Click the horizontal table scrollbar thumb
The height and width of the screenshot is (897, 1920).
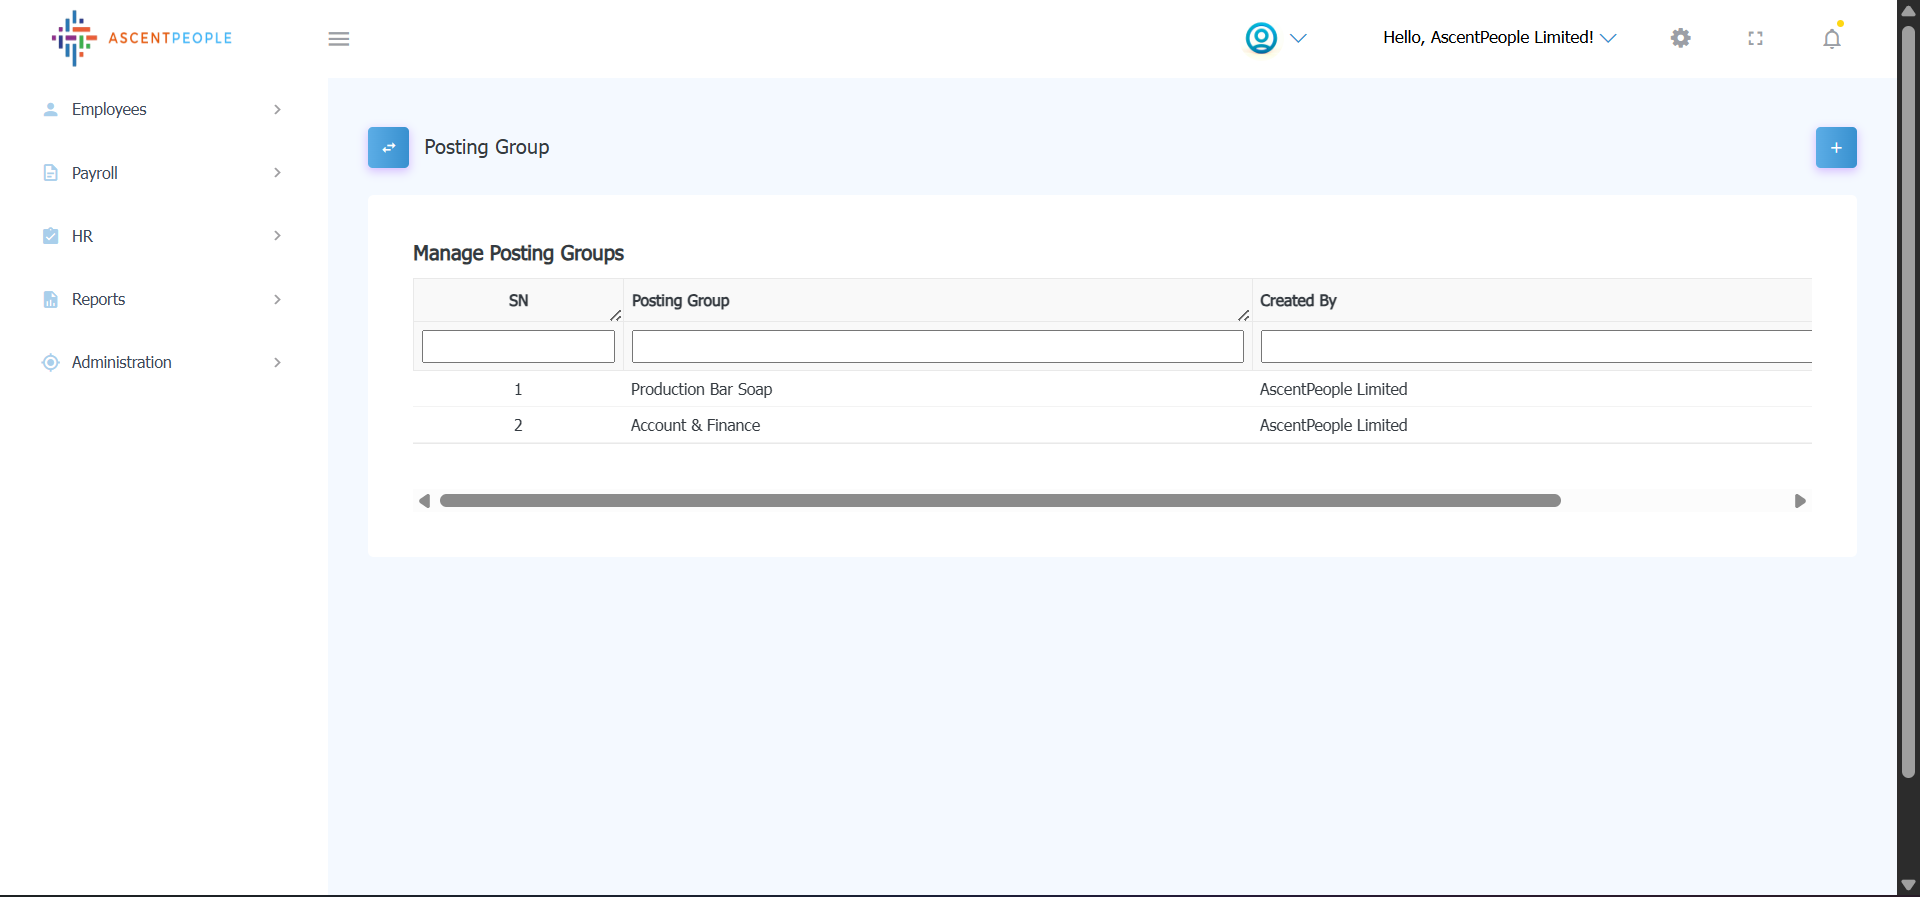pyautogui.click(x=1000, y=501)
